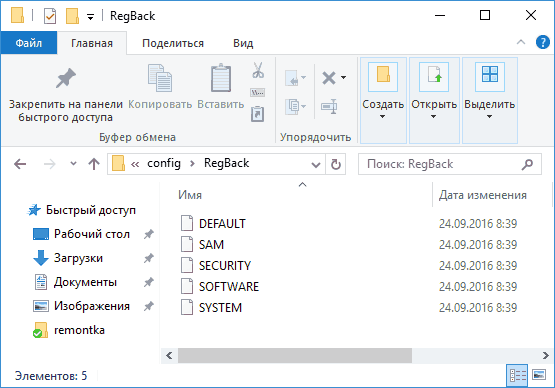Open the Открыть dropdown arrow
Screen dimensions: 555x388
point(433,116)
